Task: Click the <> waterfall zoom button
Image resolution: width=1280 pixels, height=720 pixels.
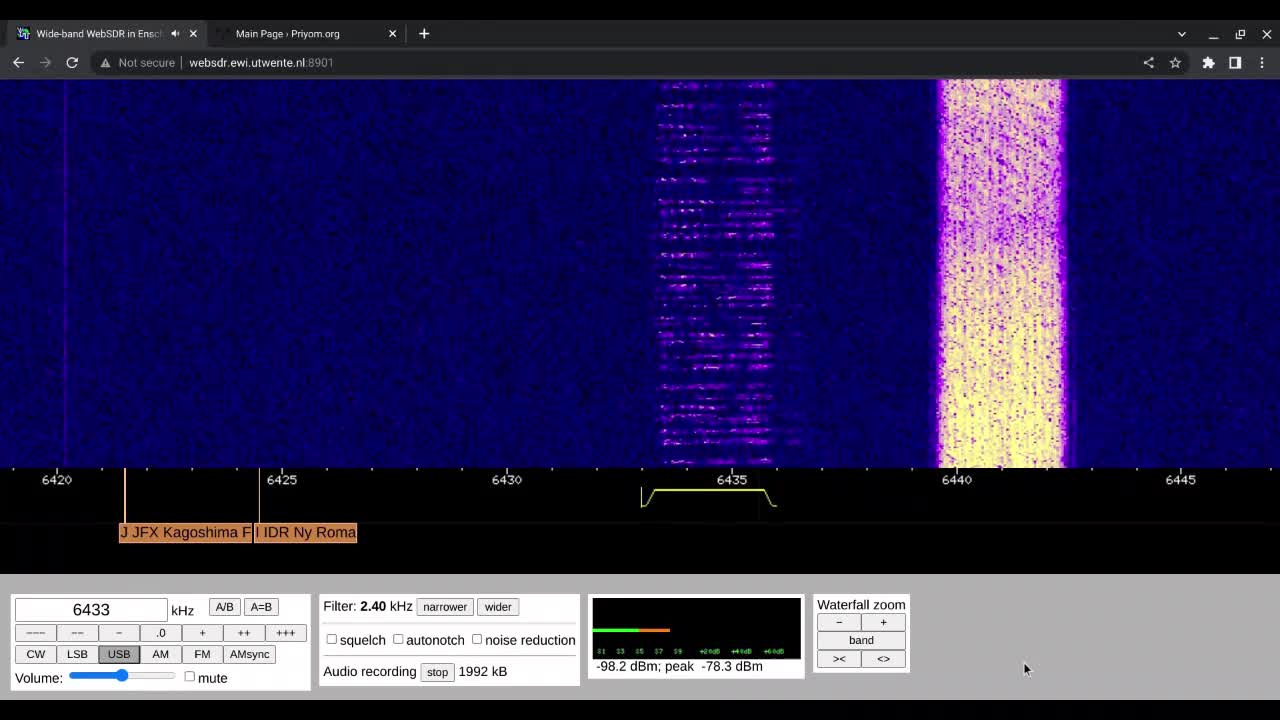Action: pos(883,659)
